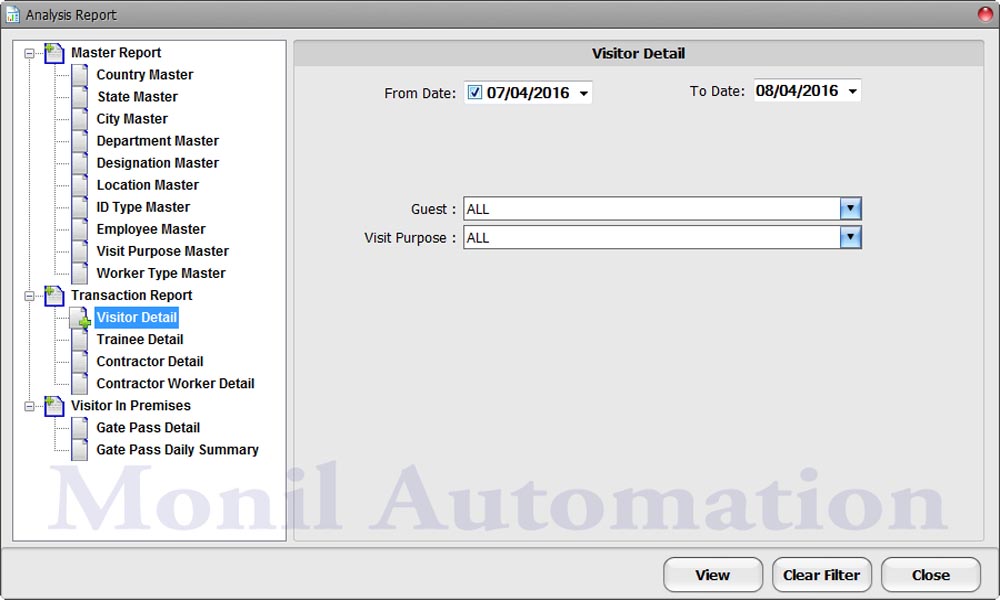Click the To Date value 08/04/2016
The height and width of the screenshot is (600, 1000).
pyautogui.click(x=797, y=91)
